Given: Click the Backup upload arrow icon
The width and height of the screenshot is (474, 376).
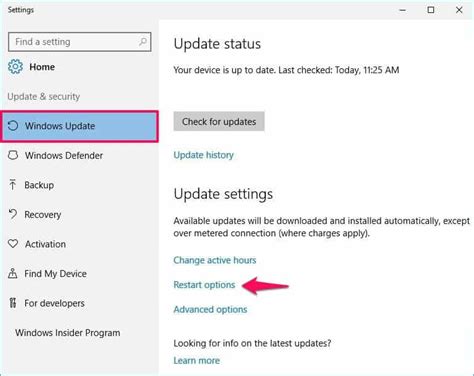Looking at the screenshot, I should (x=13, y=185).
